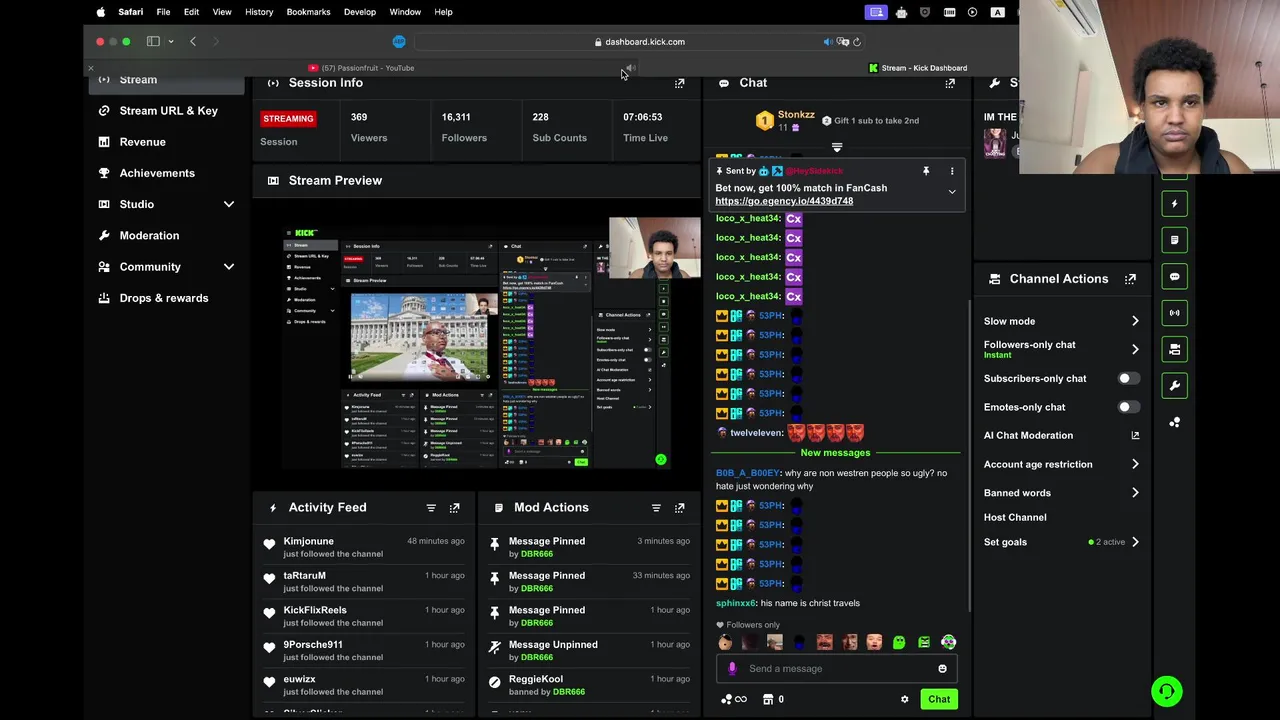Open Drops & rewards in sidebar
Screen dimensions: 1280x720
[x=164, y=298]
